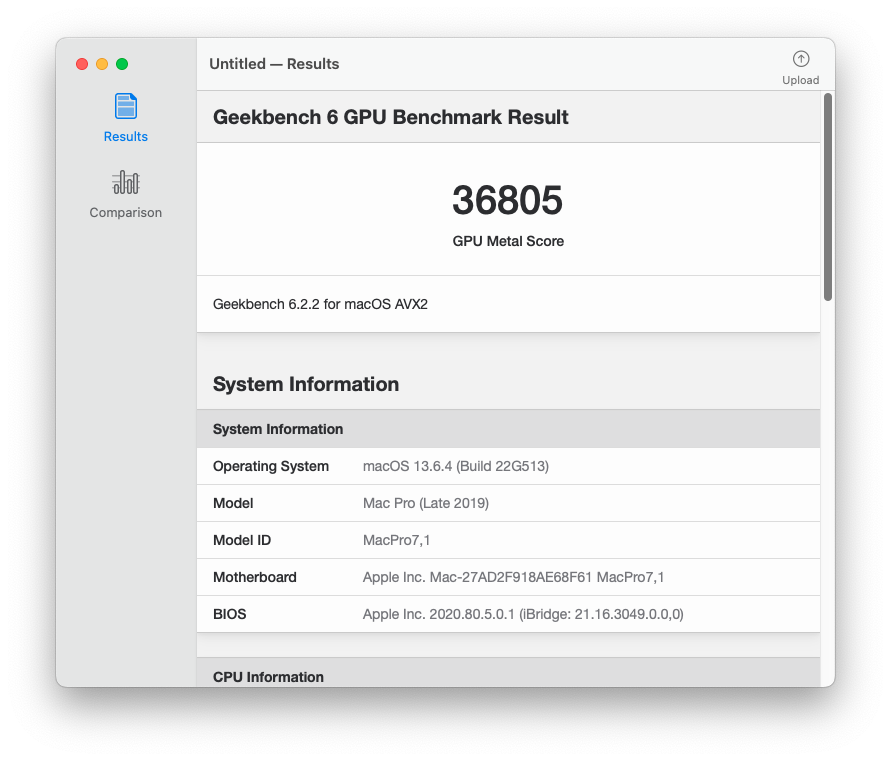
Task: Click the 'GPU Metal Score' label
Action: pos(508,241)
